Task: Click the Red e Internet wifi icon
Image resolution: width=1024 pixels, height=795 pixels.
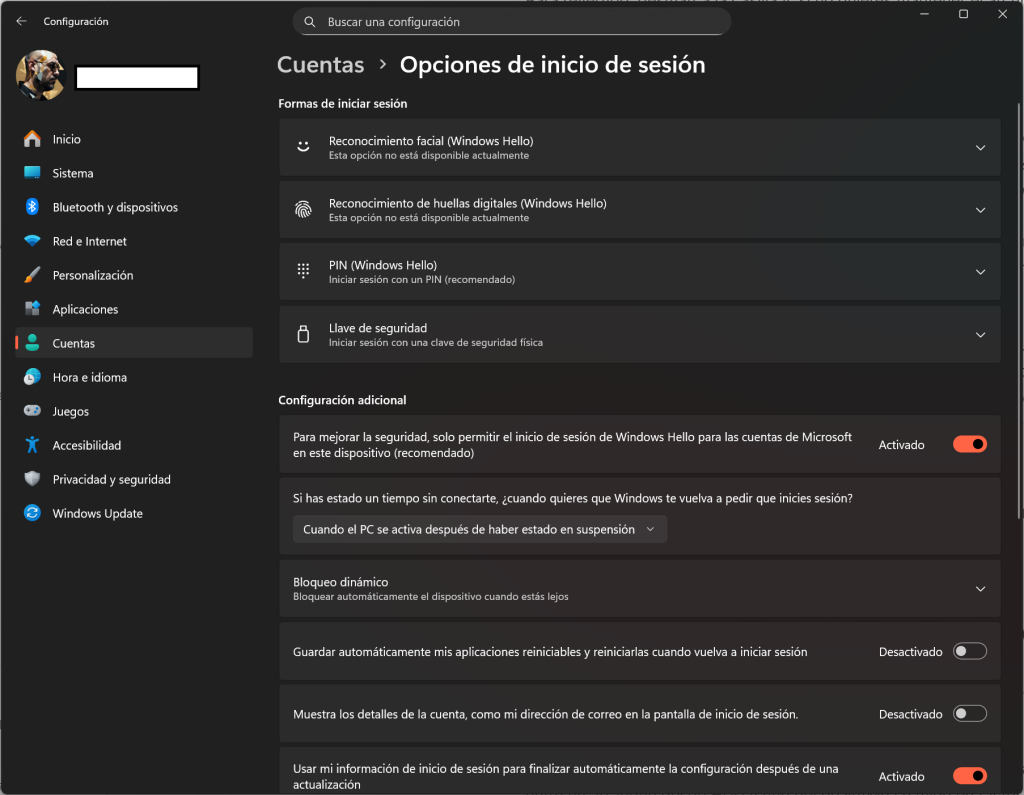Action: (x=32, y=241)
